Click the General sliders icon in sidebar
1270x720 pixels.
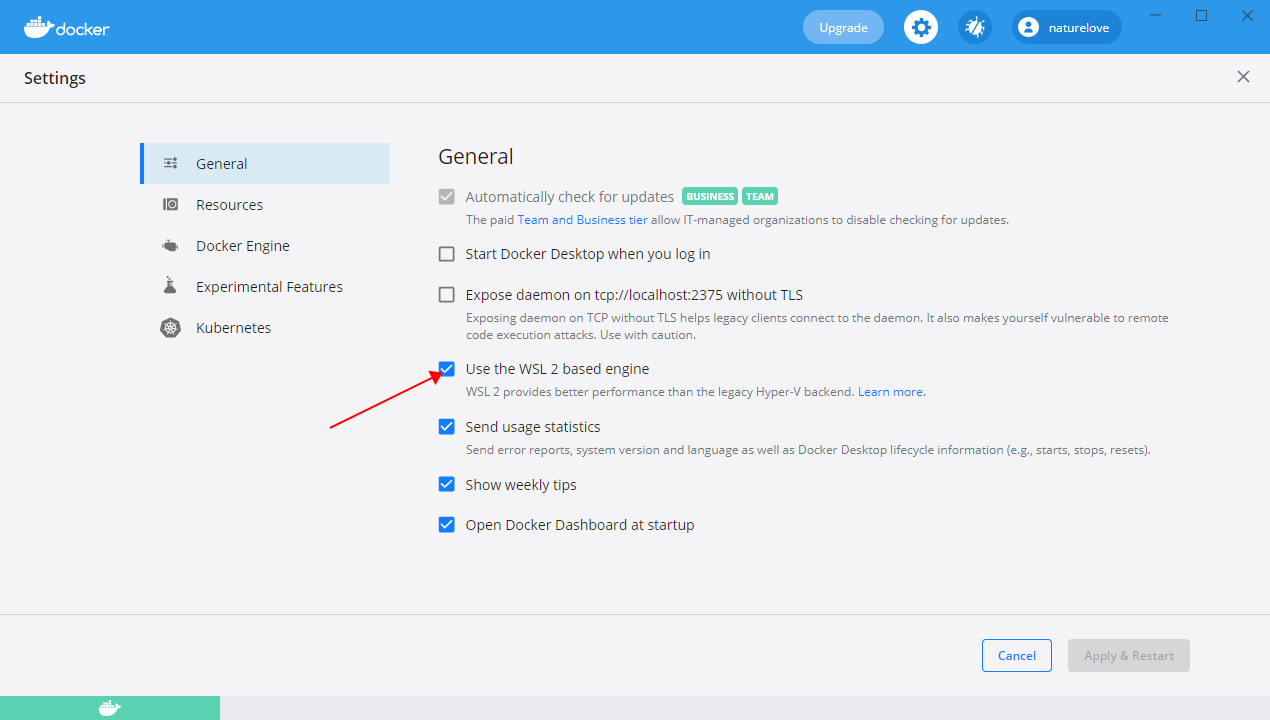tap(170, 163)
